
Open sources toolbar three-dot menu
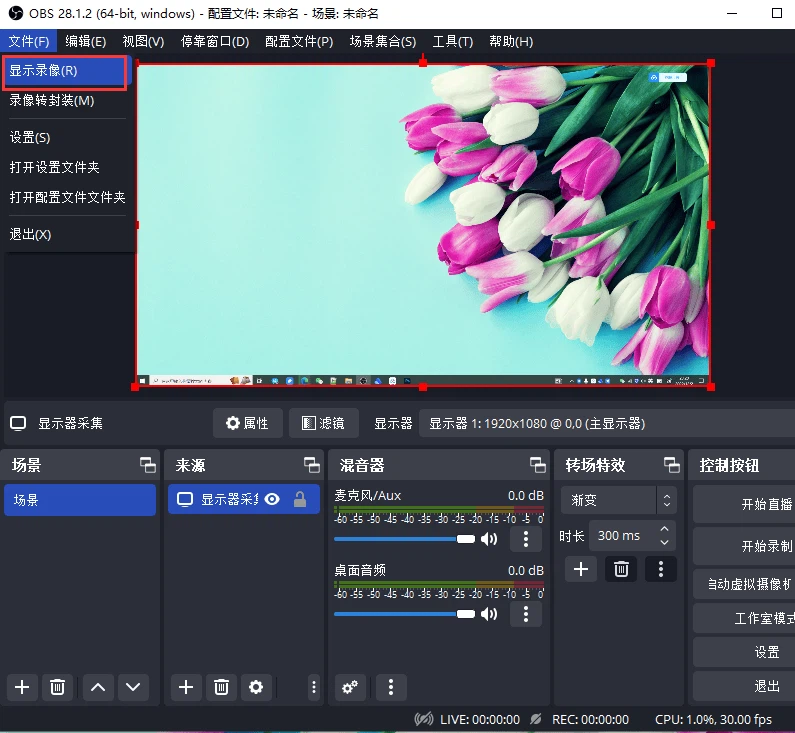[314, 687]
